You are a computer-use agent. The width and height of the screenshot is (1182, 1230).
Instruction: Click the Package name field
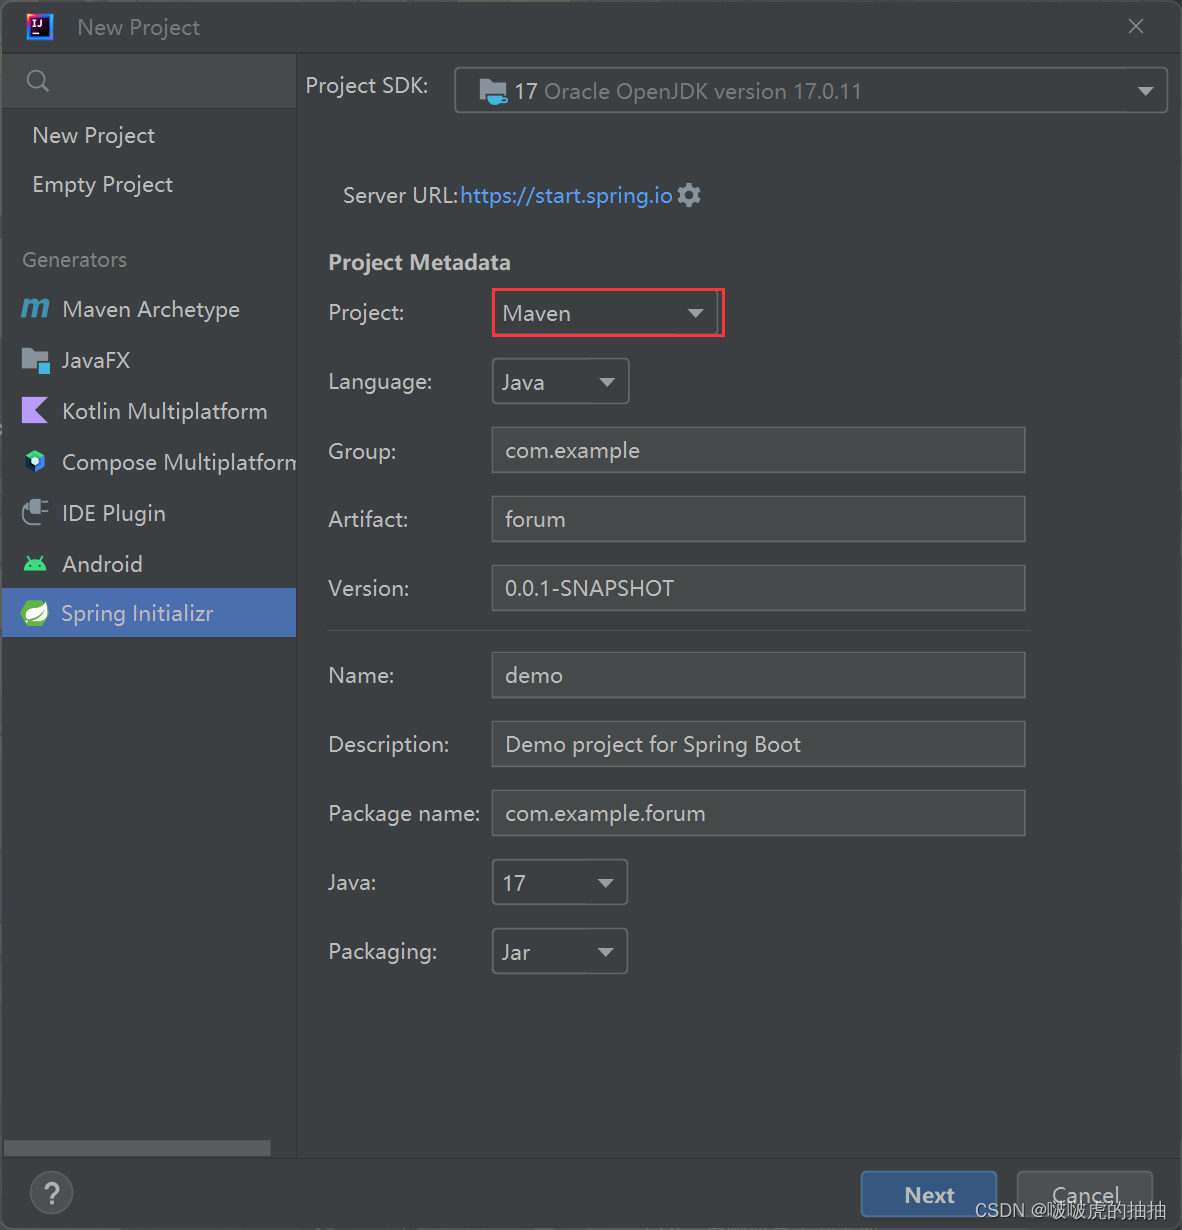(758, 813)
